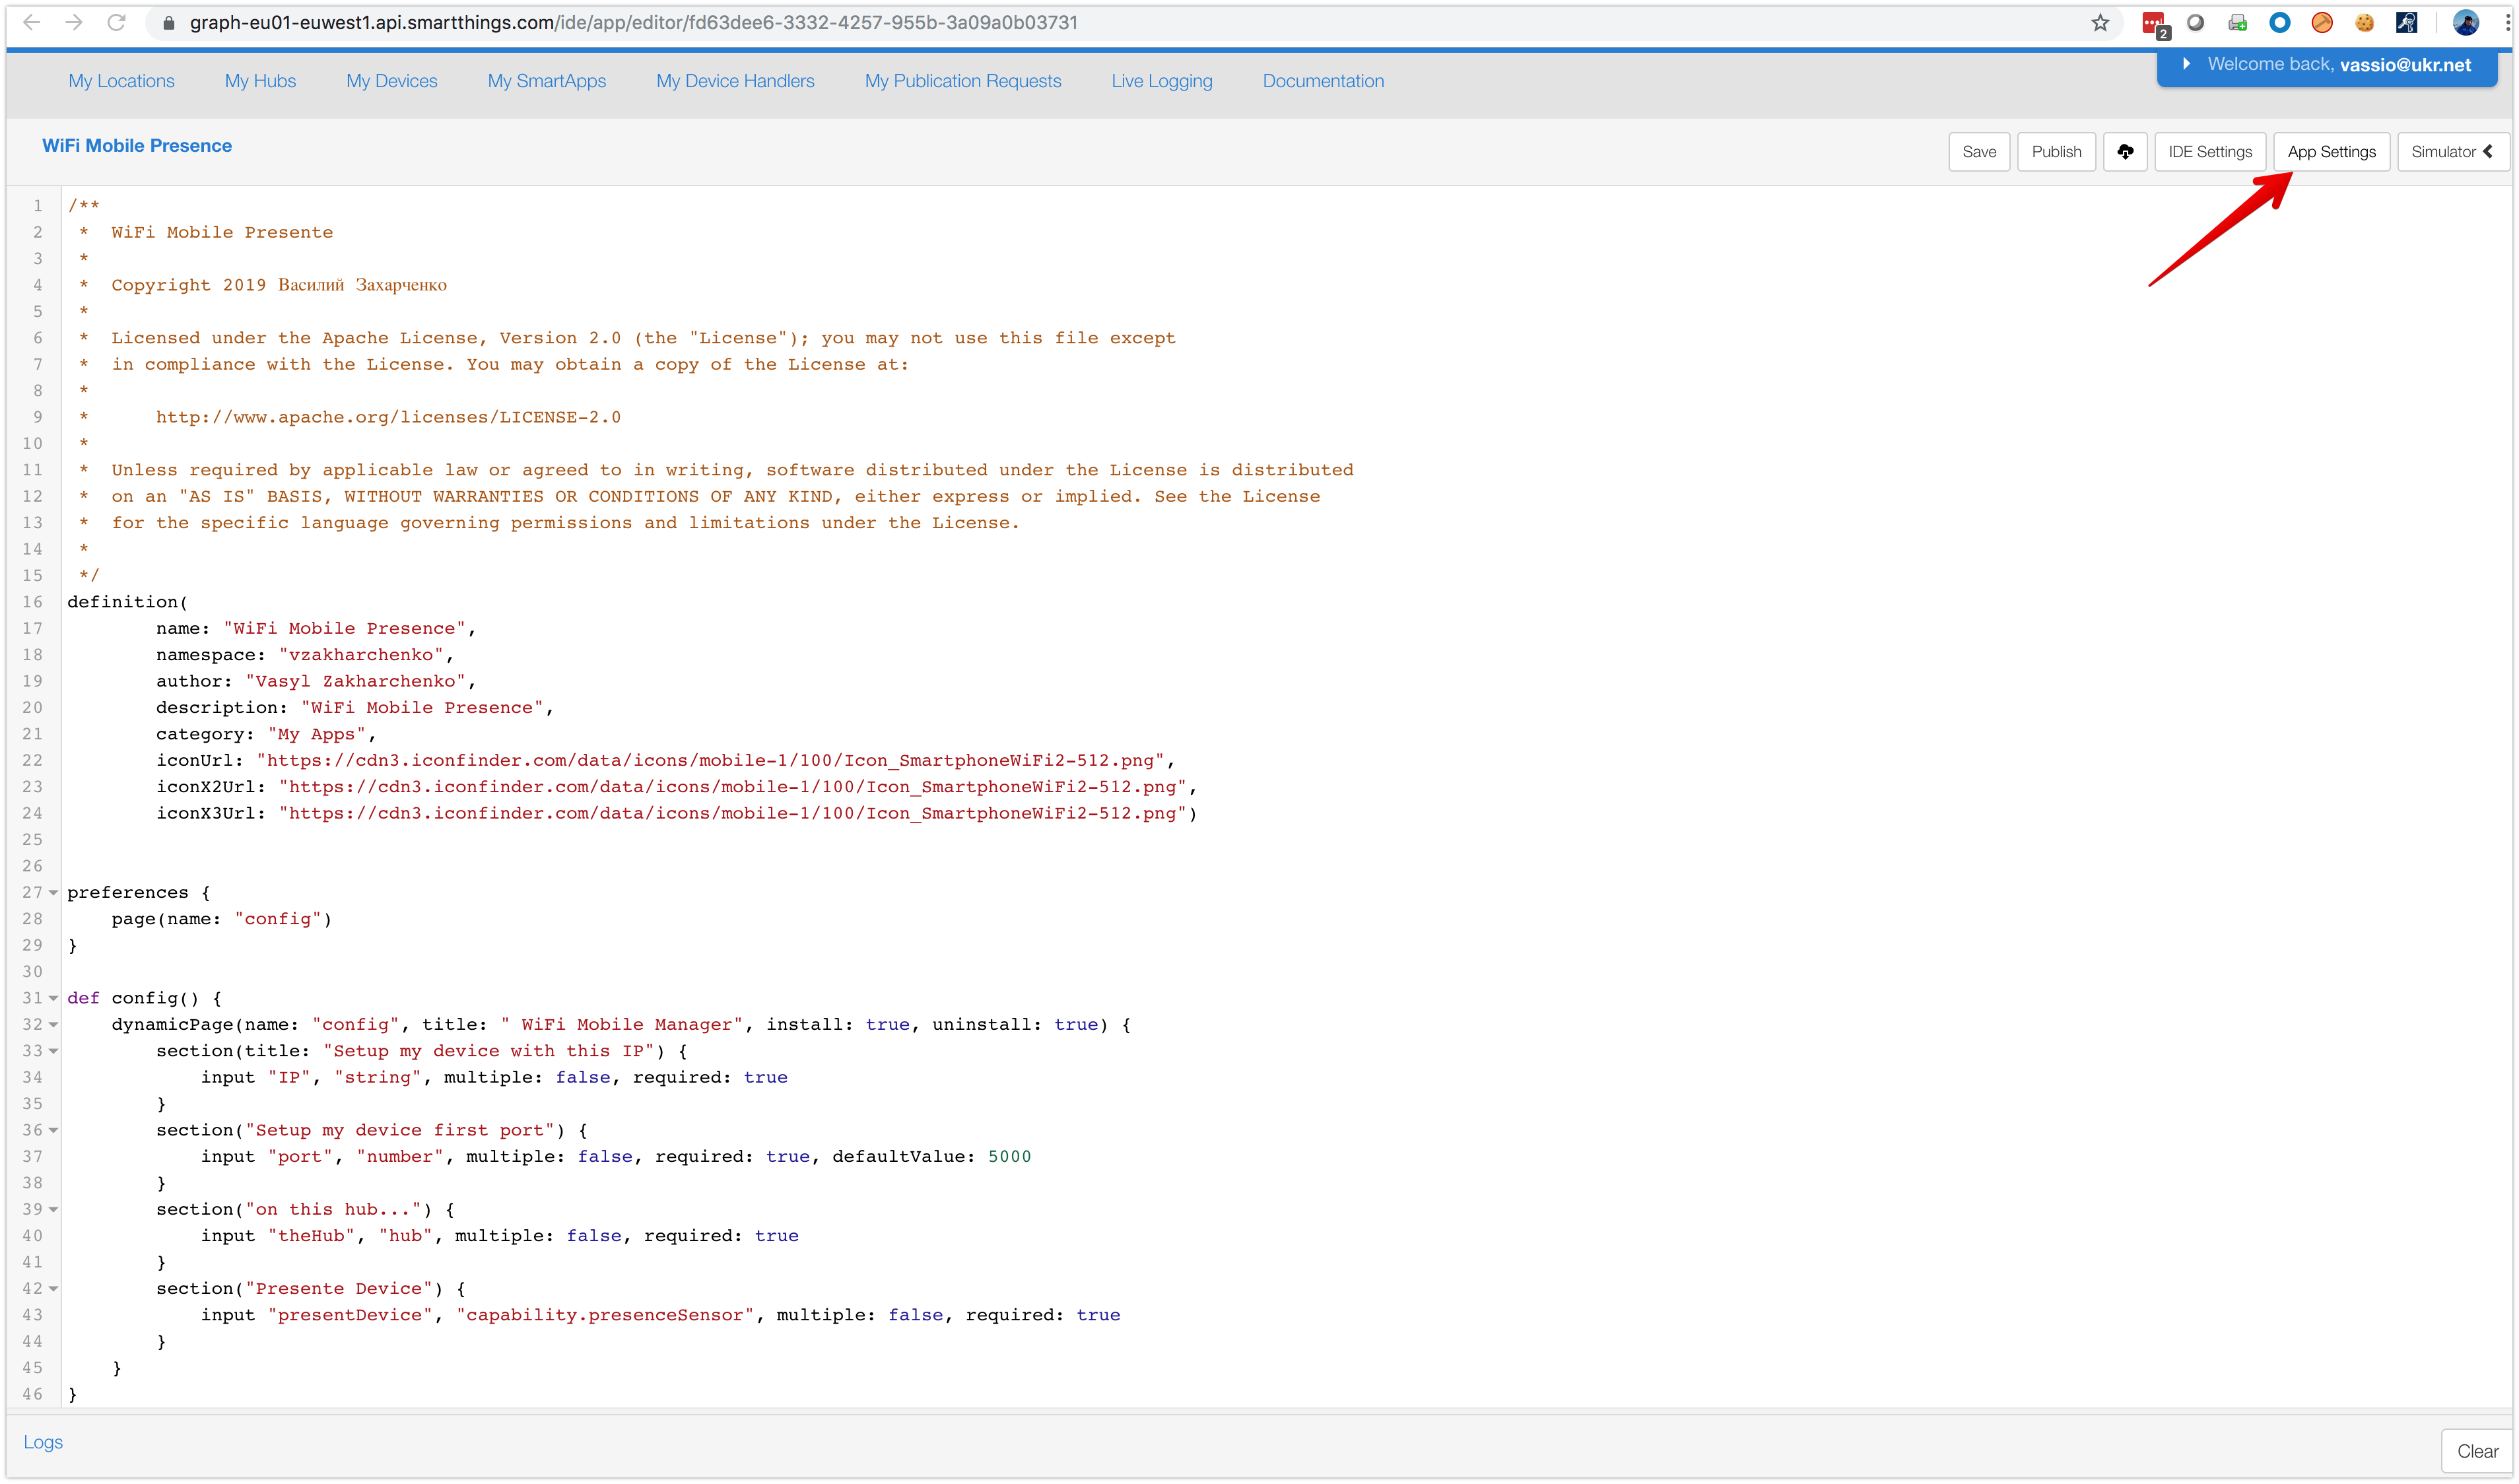Reload the page in the browser
The image size is (2519, 1484).
coord(117,23)
